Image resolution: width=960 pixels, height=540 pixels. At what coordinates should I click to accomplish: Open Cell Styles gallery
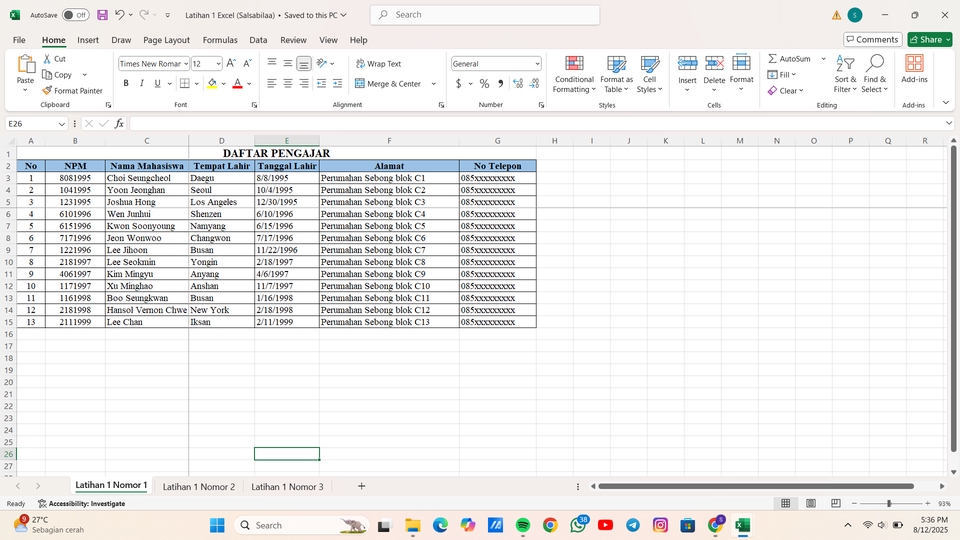click(x=650, y=74)
